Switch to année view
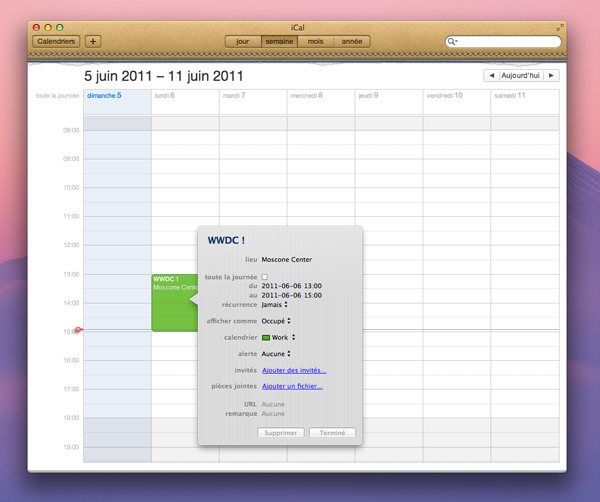 point(352,41)
